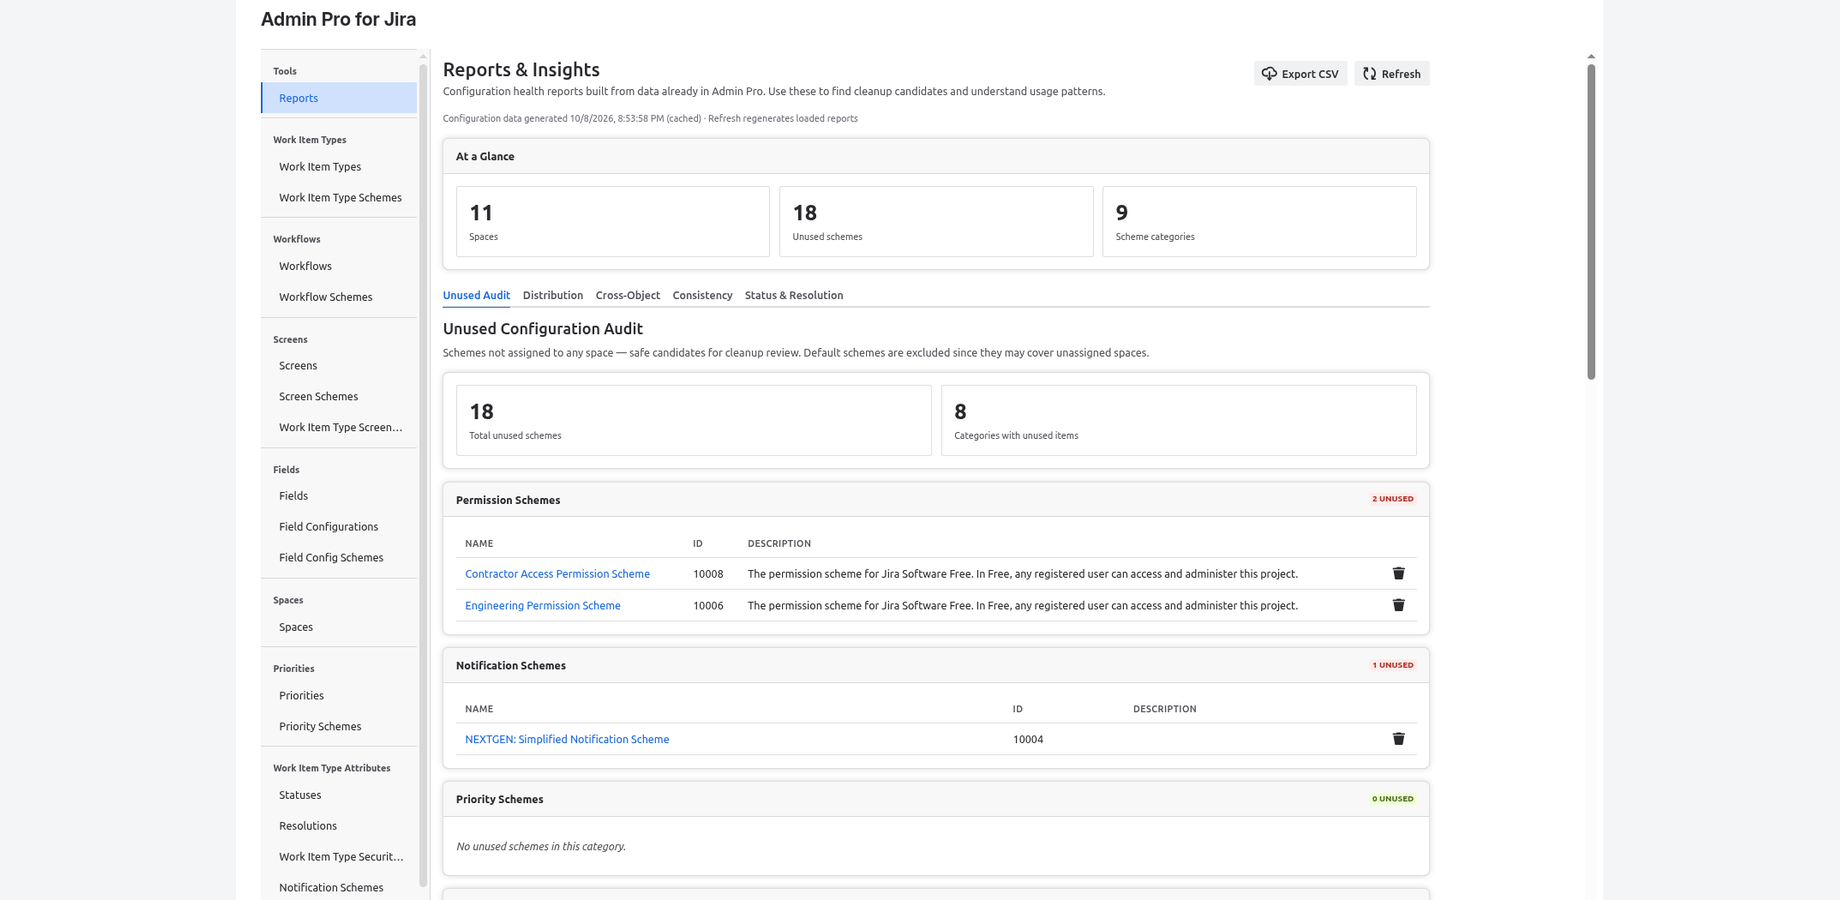Click the main page vertical scrollbar

[1591, 220]
